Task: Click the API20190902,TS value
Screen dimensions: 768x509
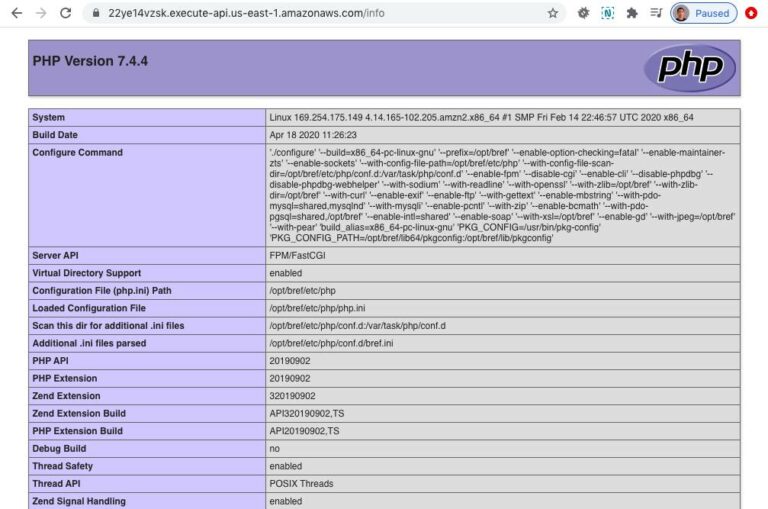Action: [304, 431]
